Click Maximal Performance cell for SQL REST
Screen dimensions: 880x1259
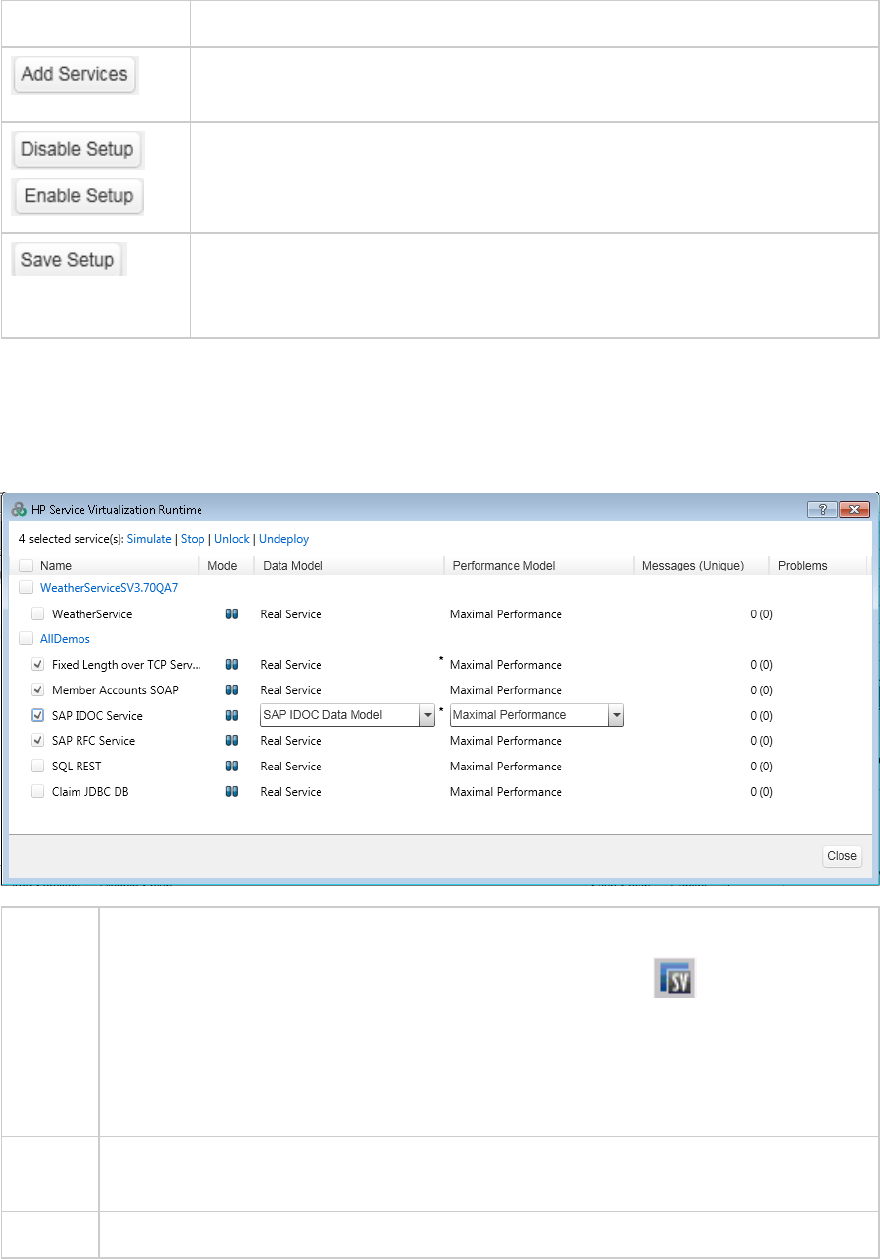pos(506,766)
